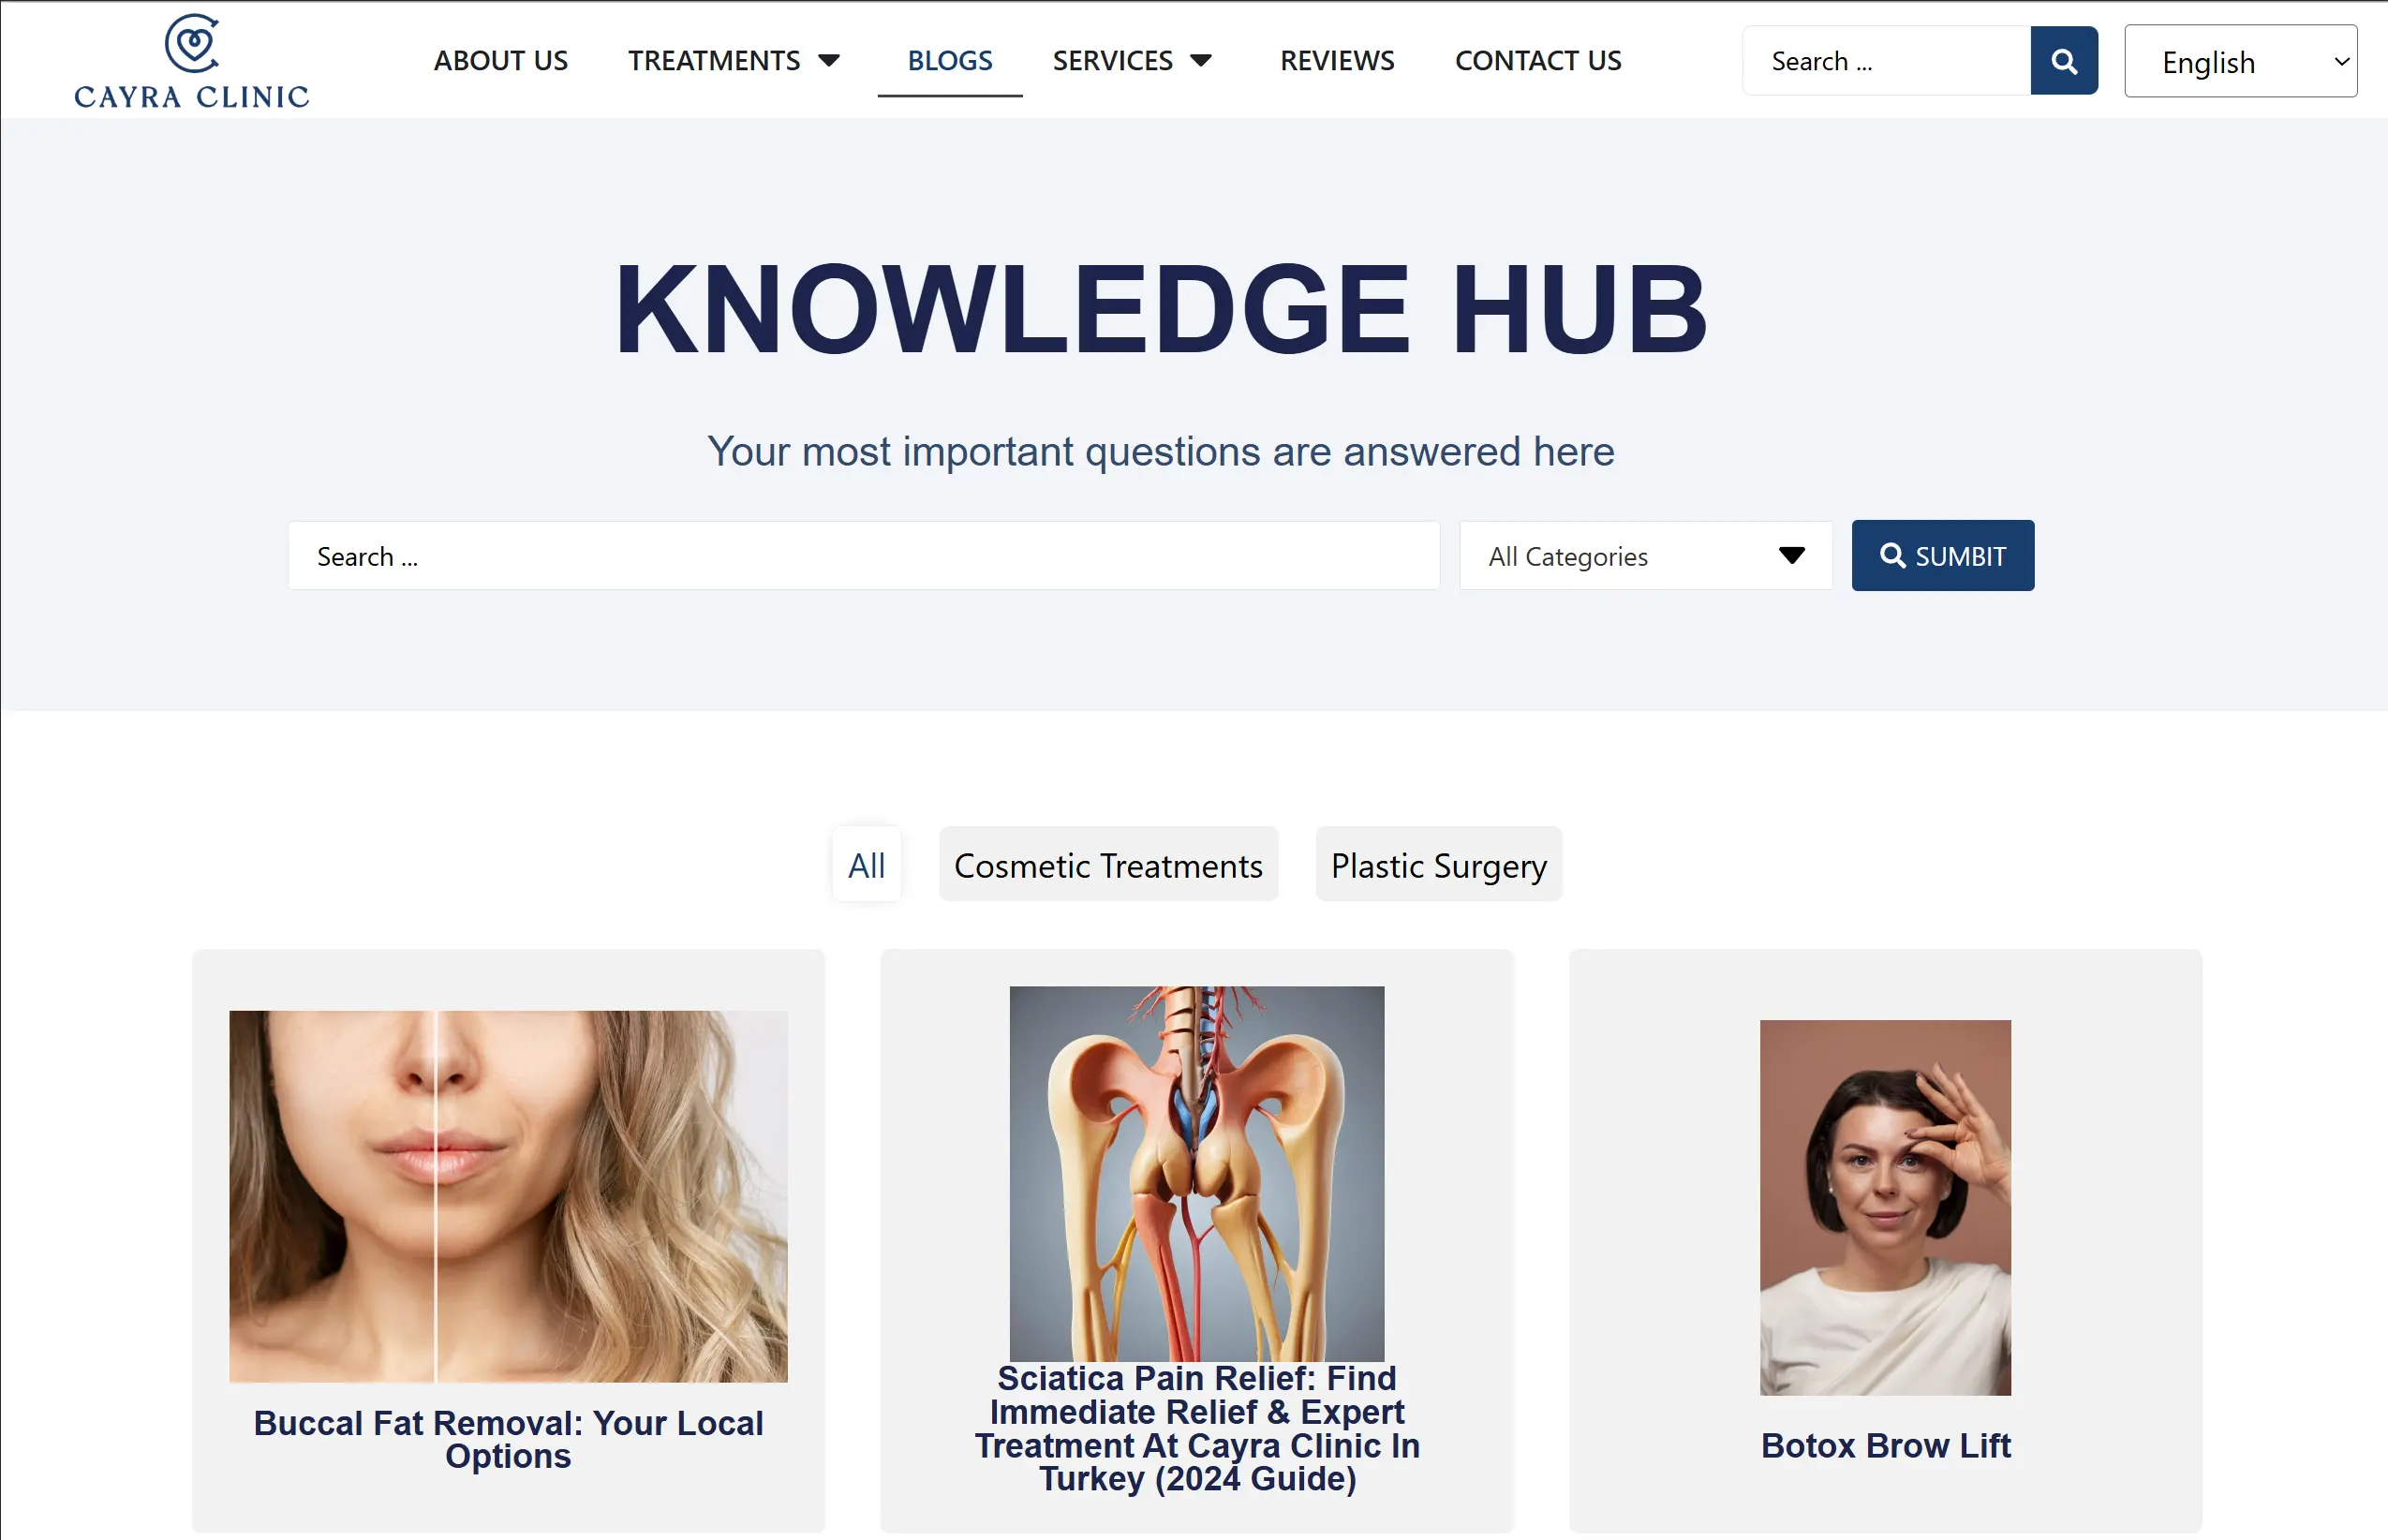Open the About Us menu item
The height and width of the screenshot is (1540, 2388).
501,61
